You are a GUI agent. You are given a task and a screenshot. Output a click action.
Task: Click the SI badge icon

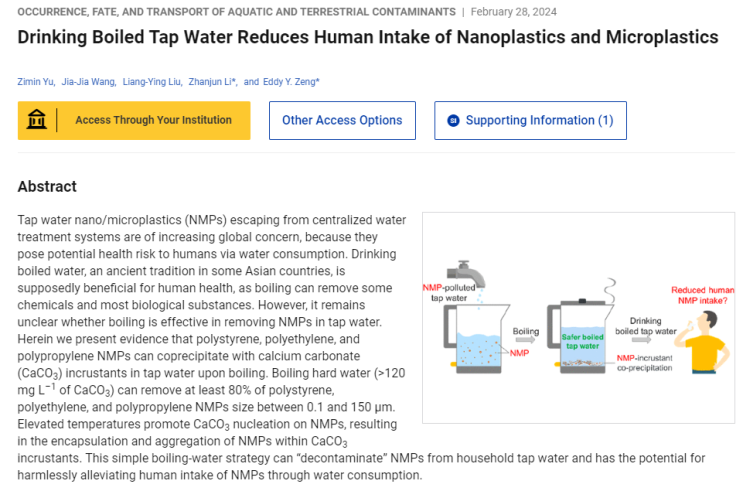pyautogui.click(x=453, y=120)
